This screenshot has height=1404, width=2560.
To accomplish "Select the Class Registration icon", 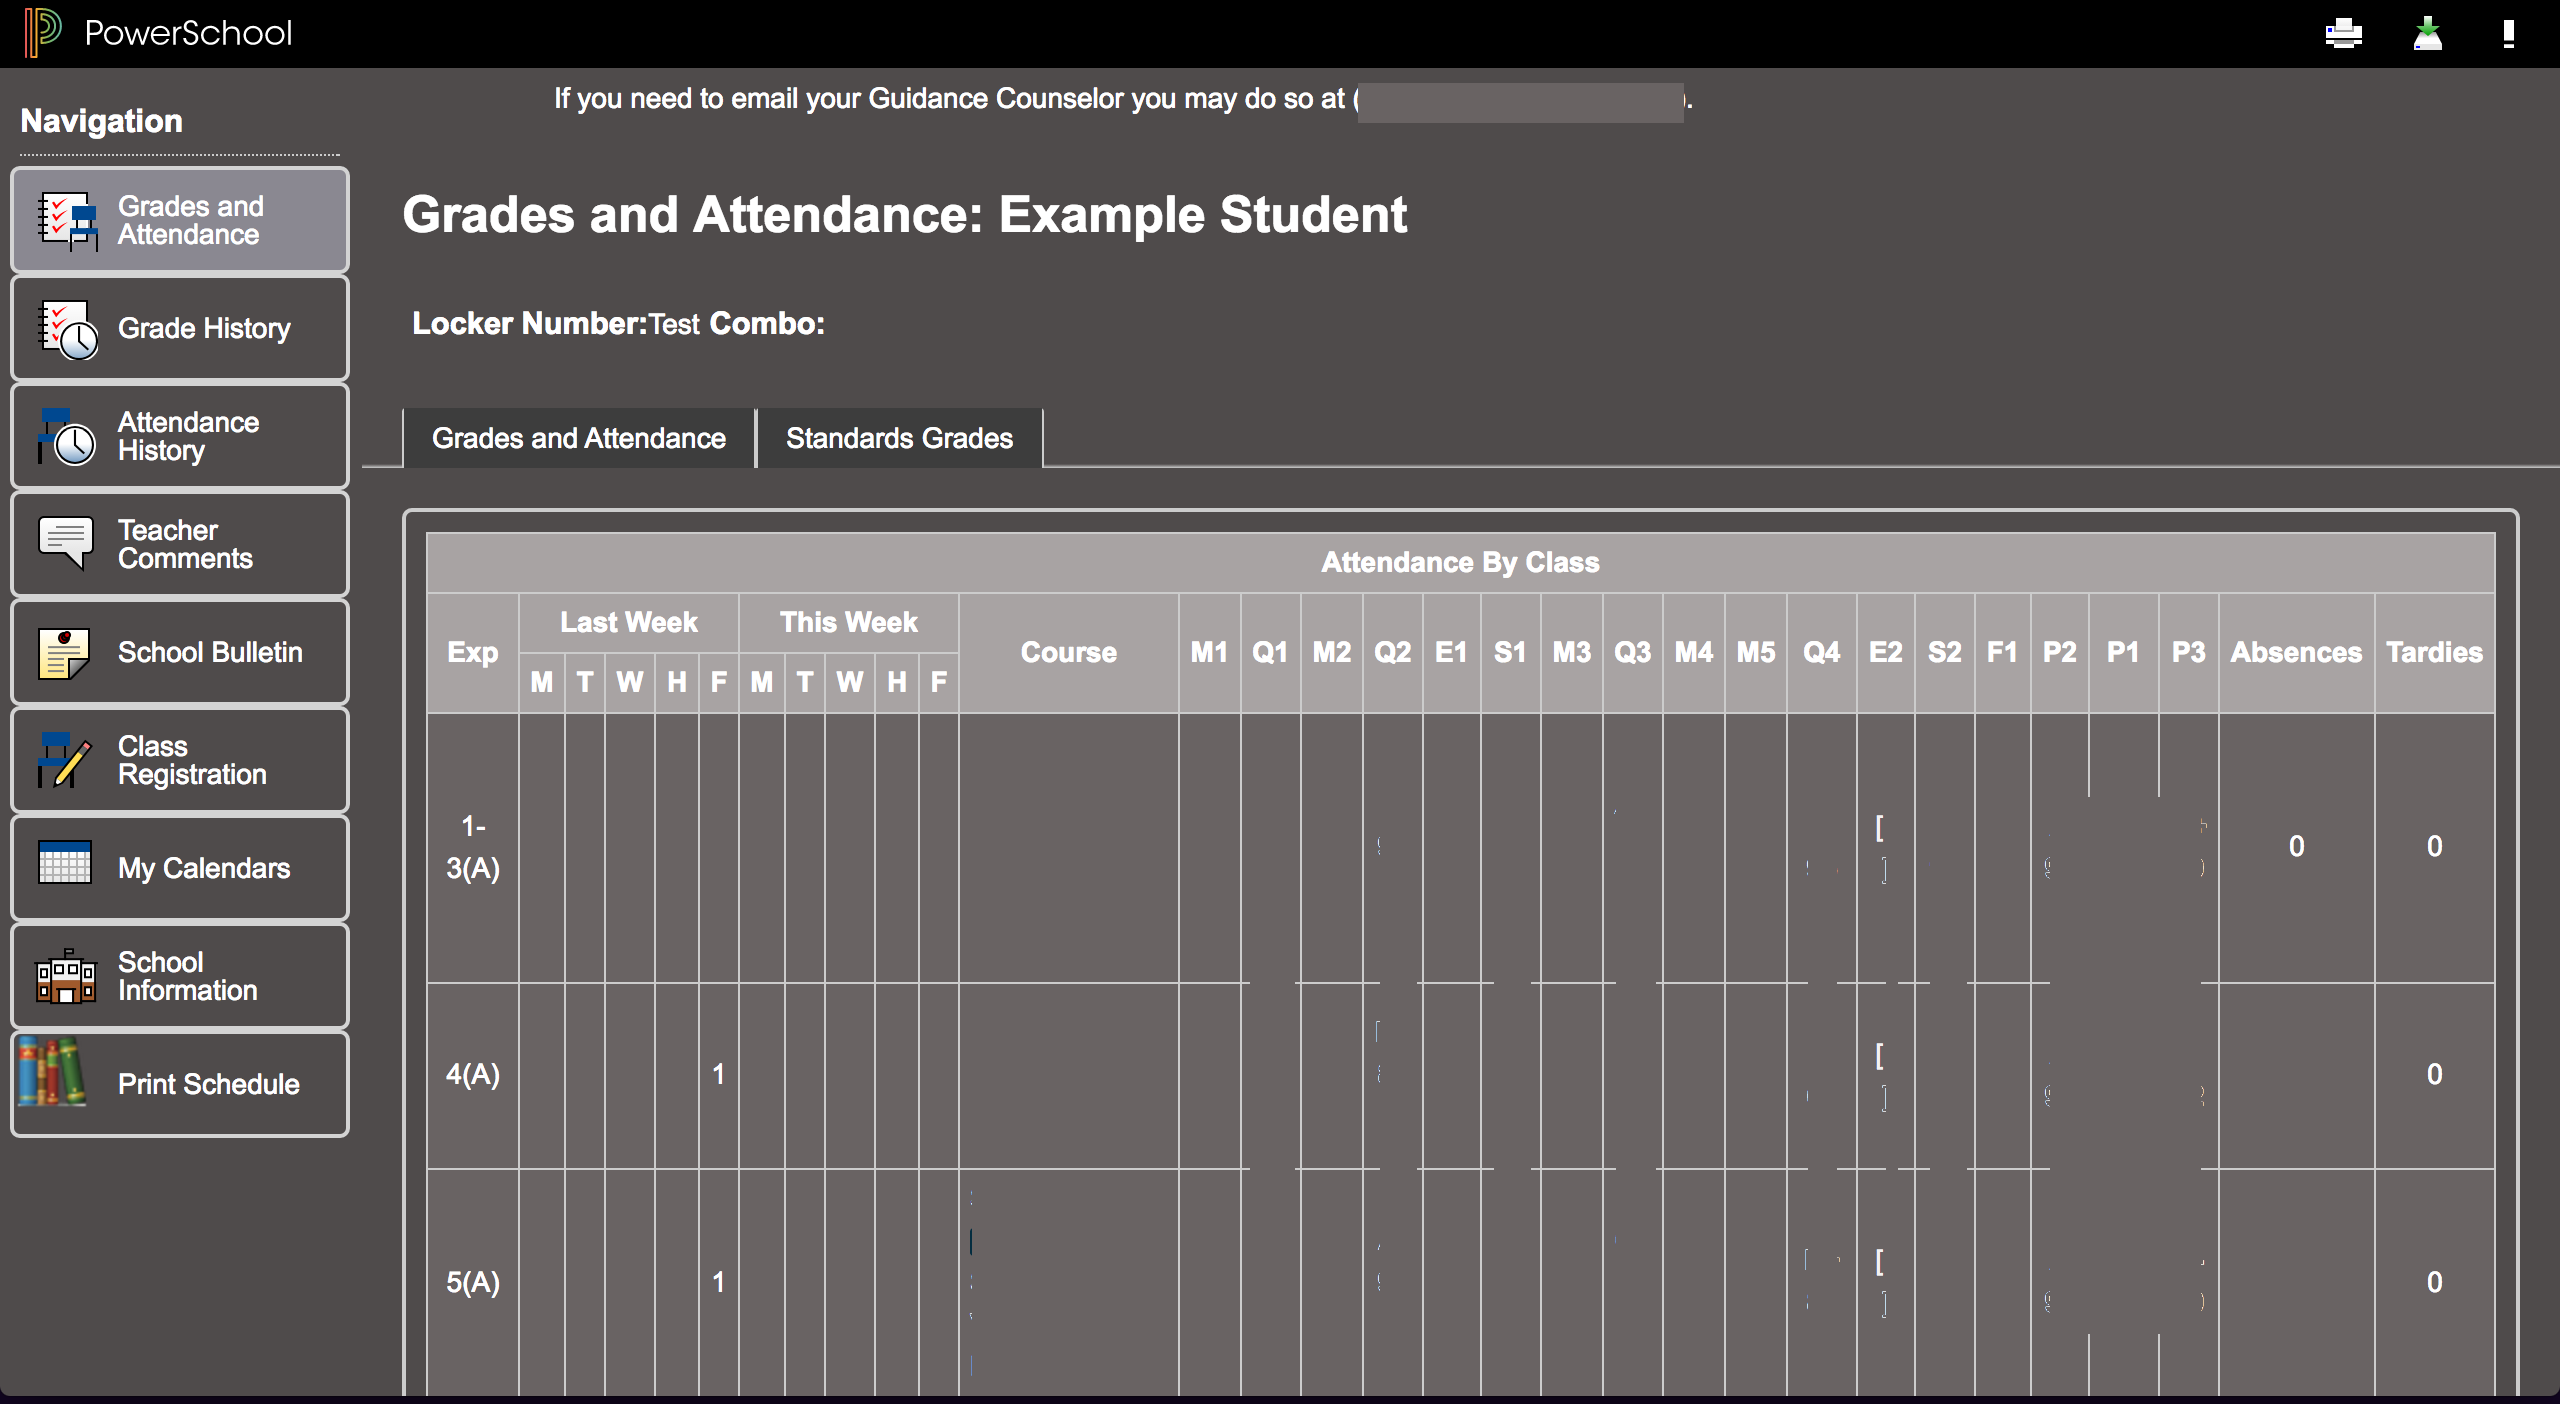I will click(x=63, y=760).
